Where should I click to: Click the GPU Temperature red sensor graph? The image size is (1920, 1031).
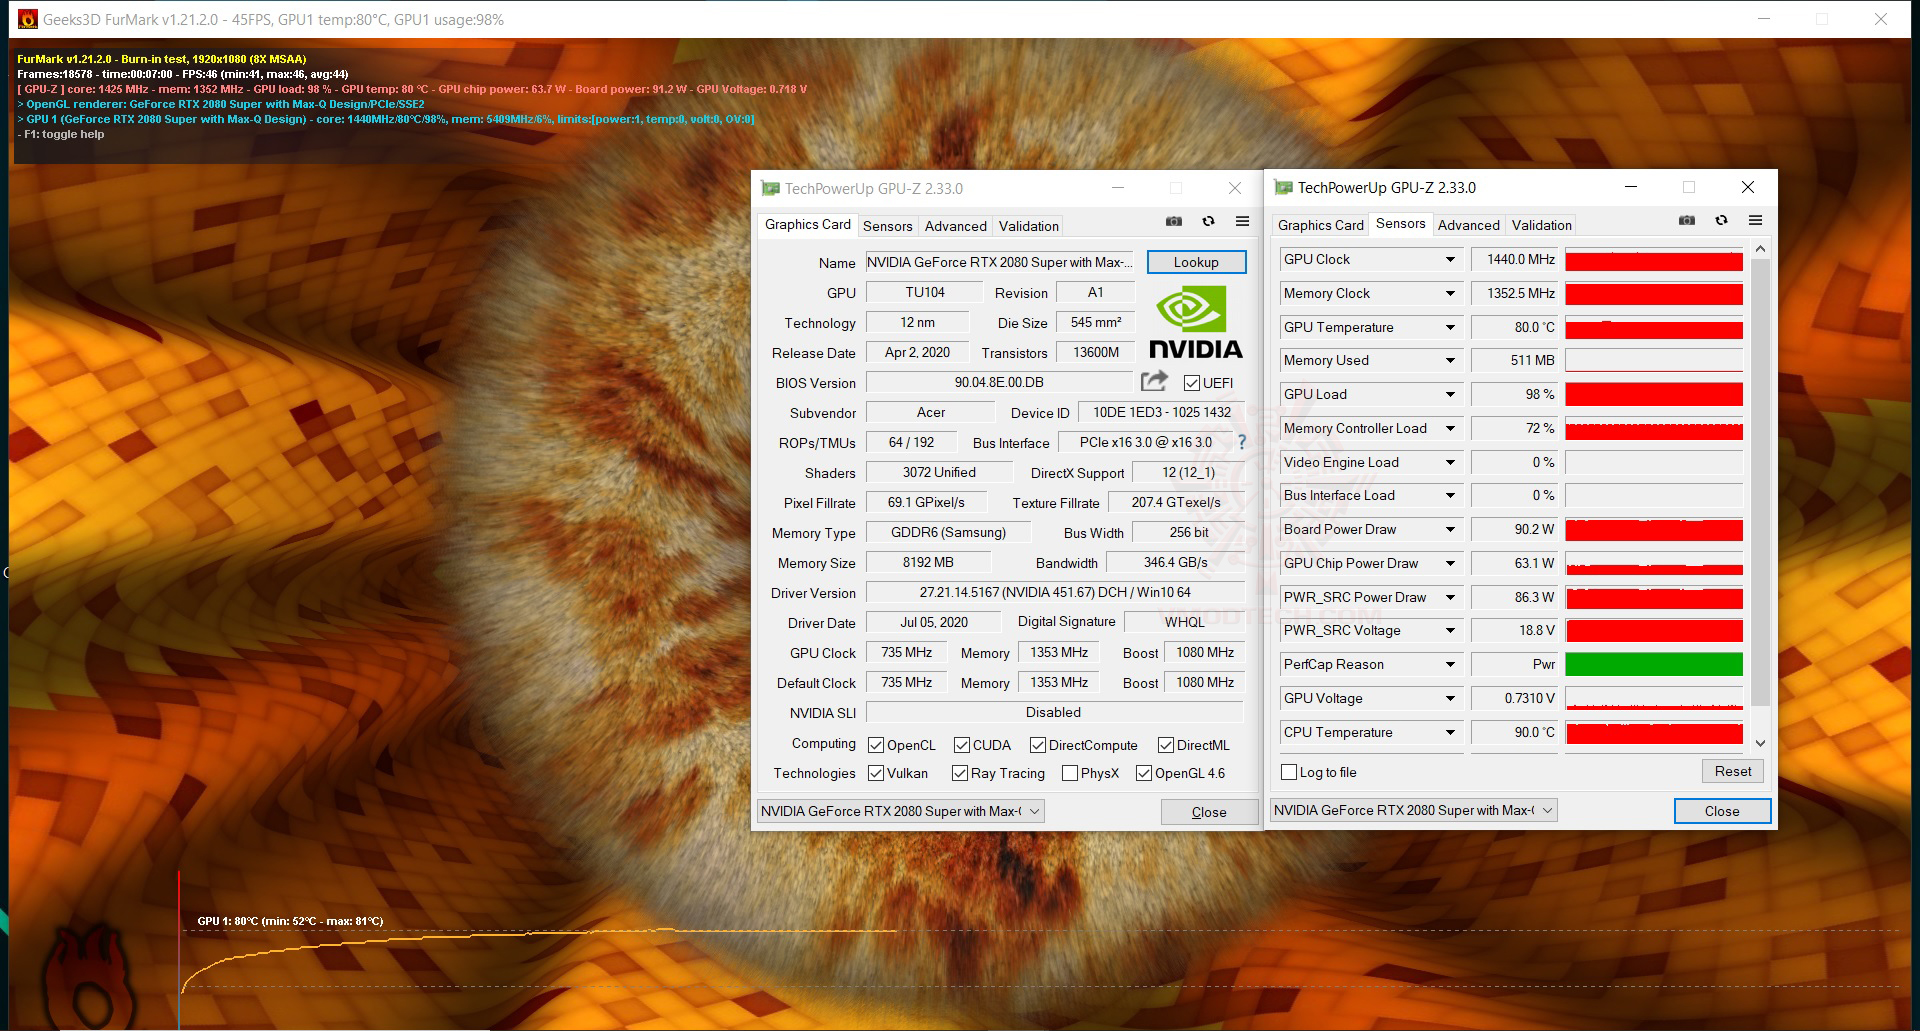click(x=1654, y=328)
